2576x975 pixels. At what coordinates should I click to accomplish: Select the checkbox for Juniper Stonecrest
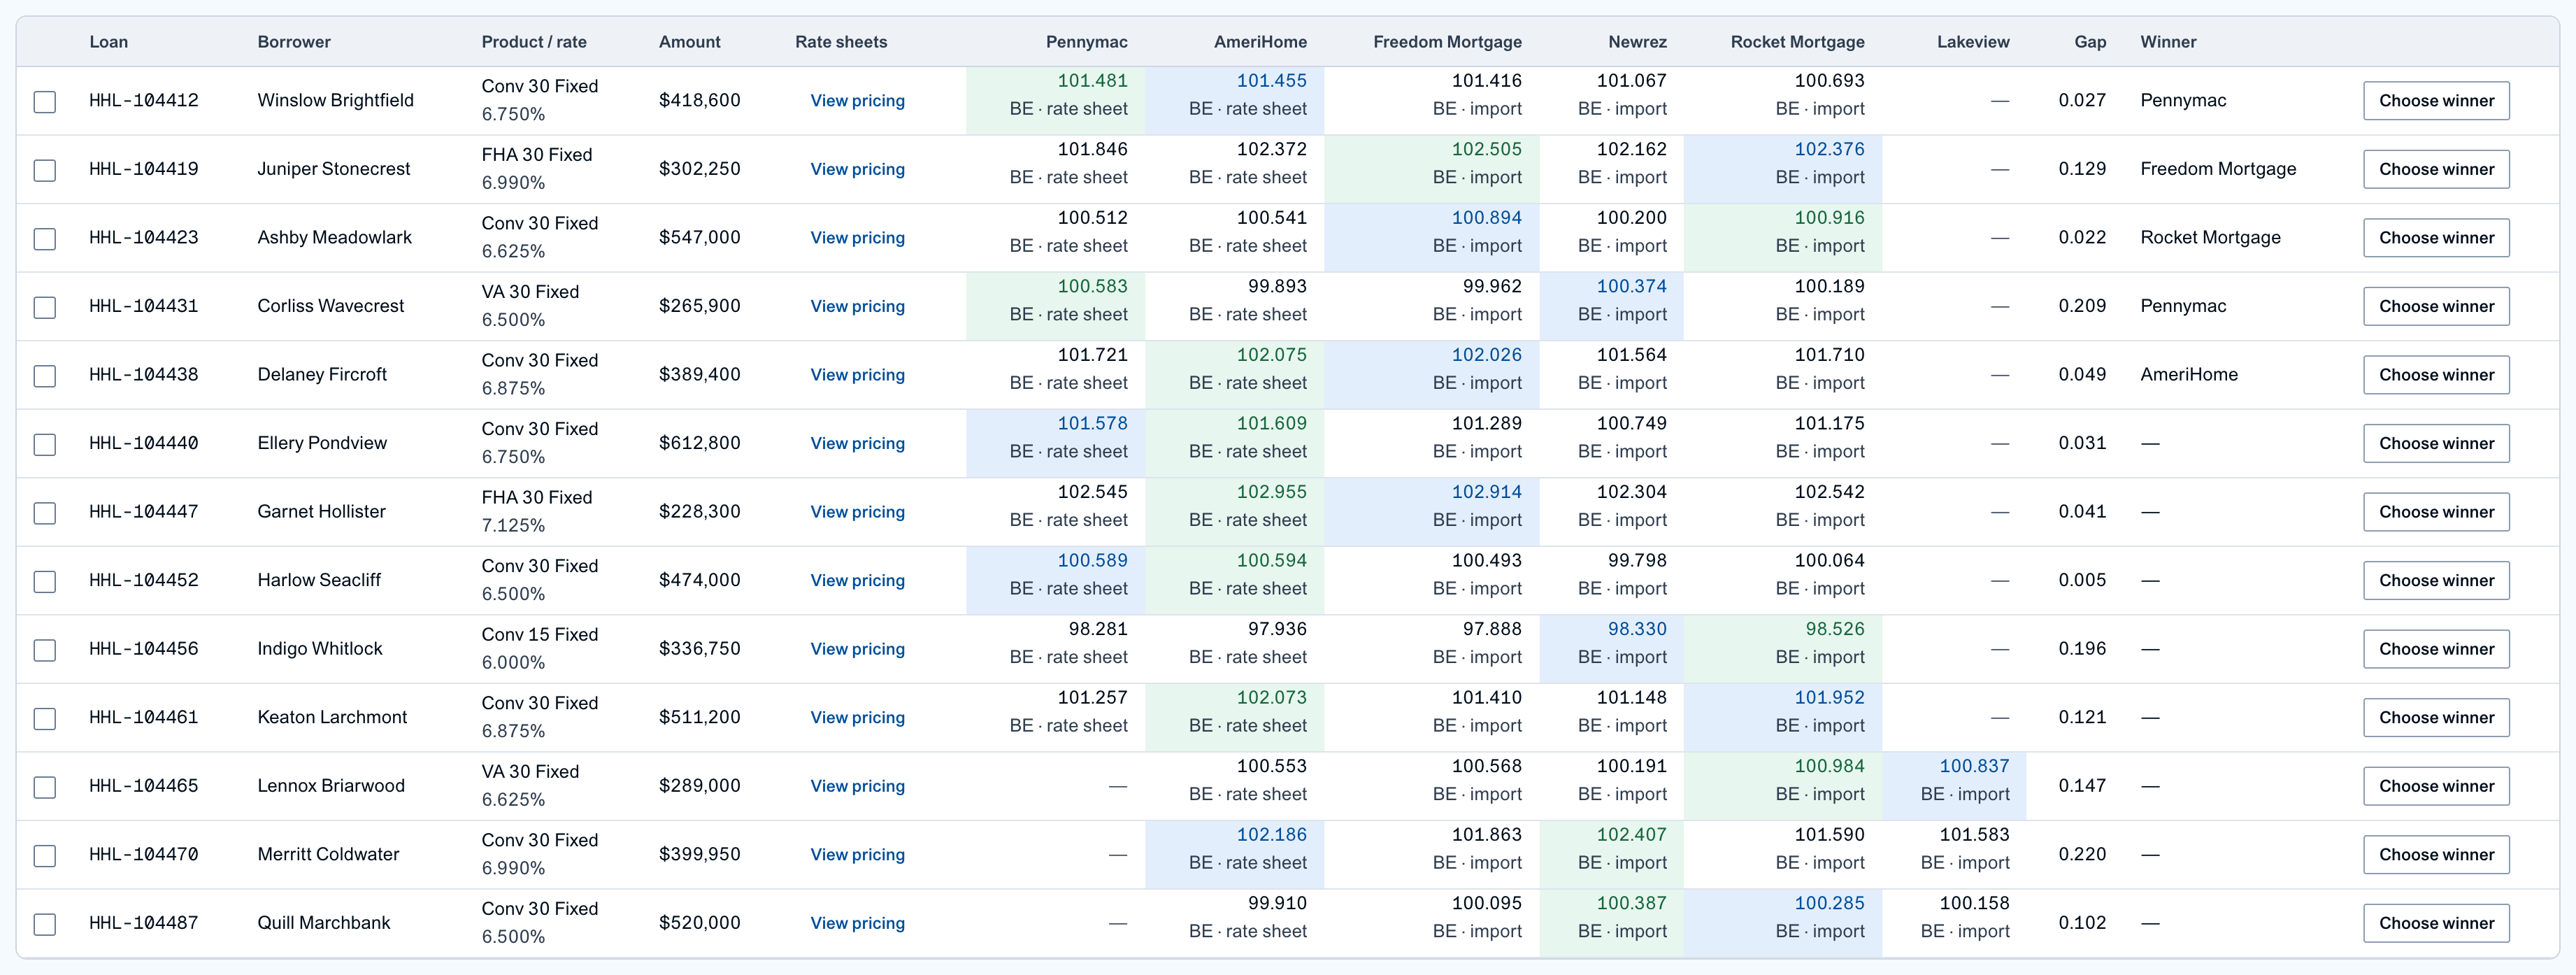pyautogui.click(x=45, y=170)
